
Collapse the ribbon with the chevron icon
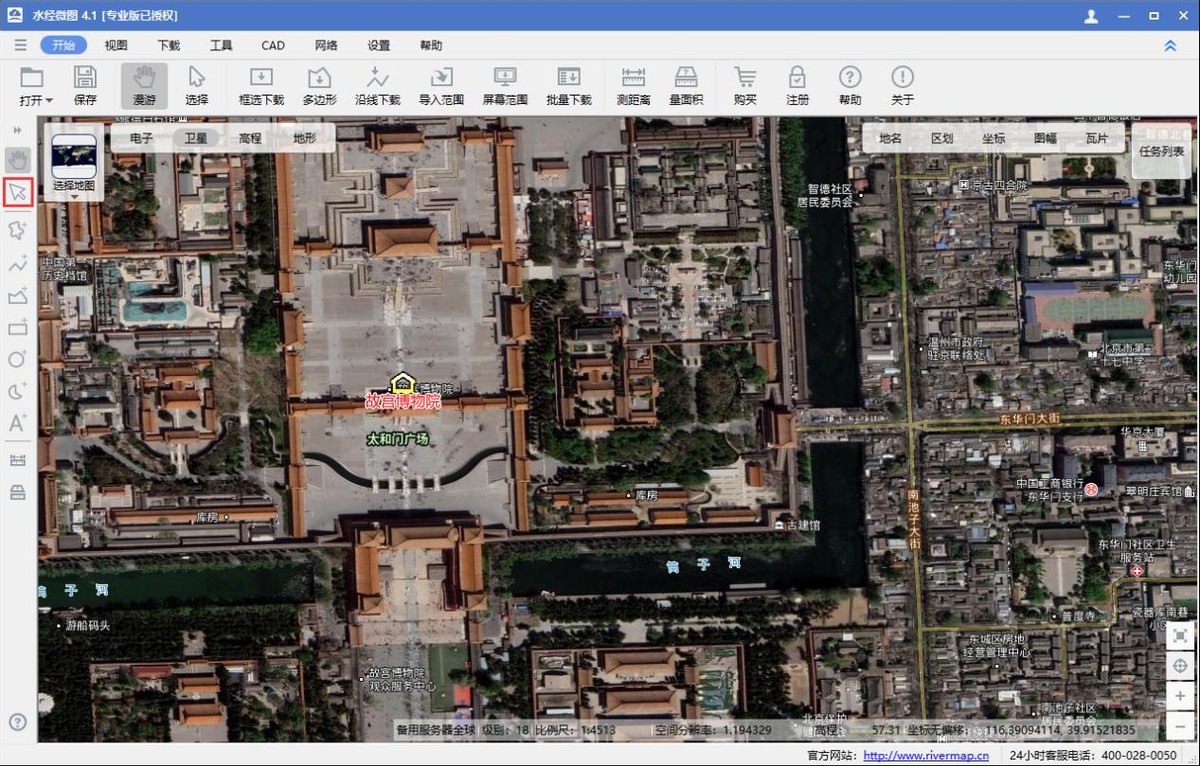(x=1170, y=46)
